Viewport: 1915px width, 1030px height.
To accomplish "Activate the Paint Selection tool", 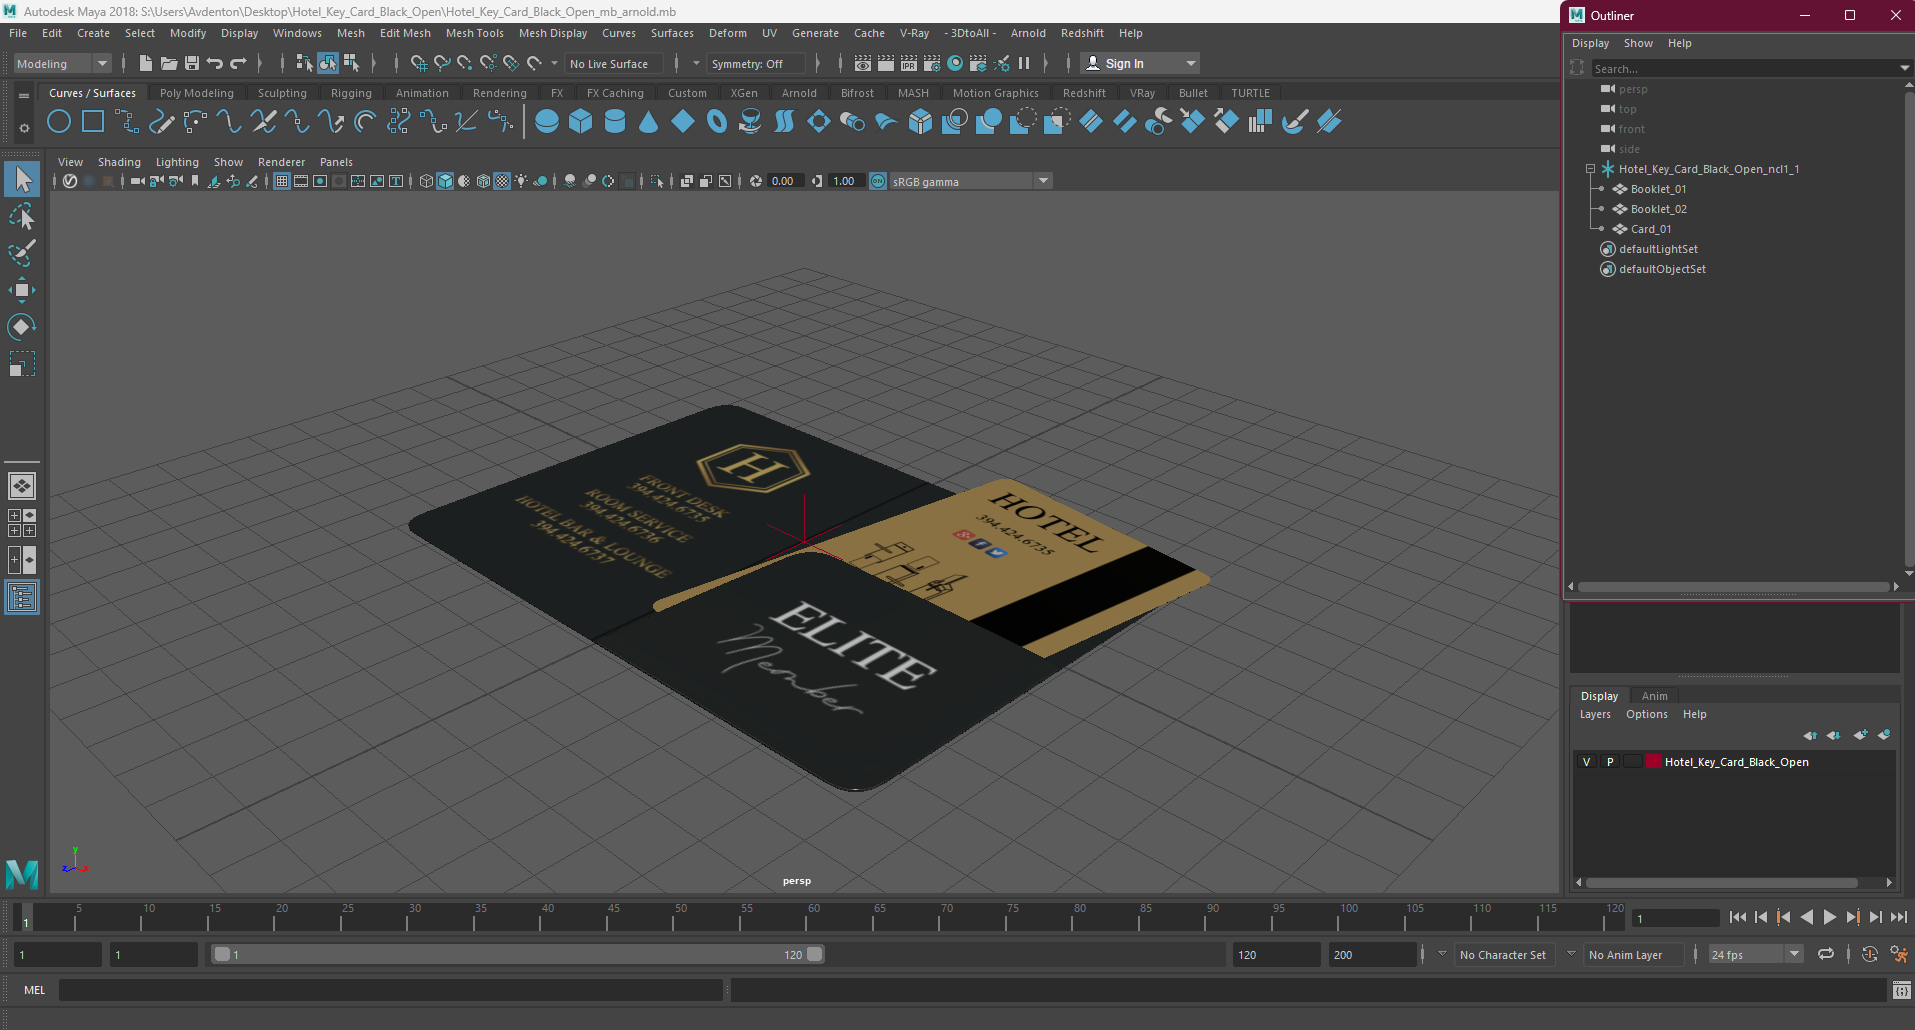I will click(22, 253).
